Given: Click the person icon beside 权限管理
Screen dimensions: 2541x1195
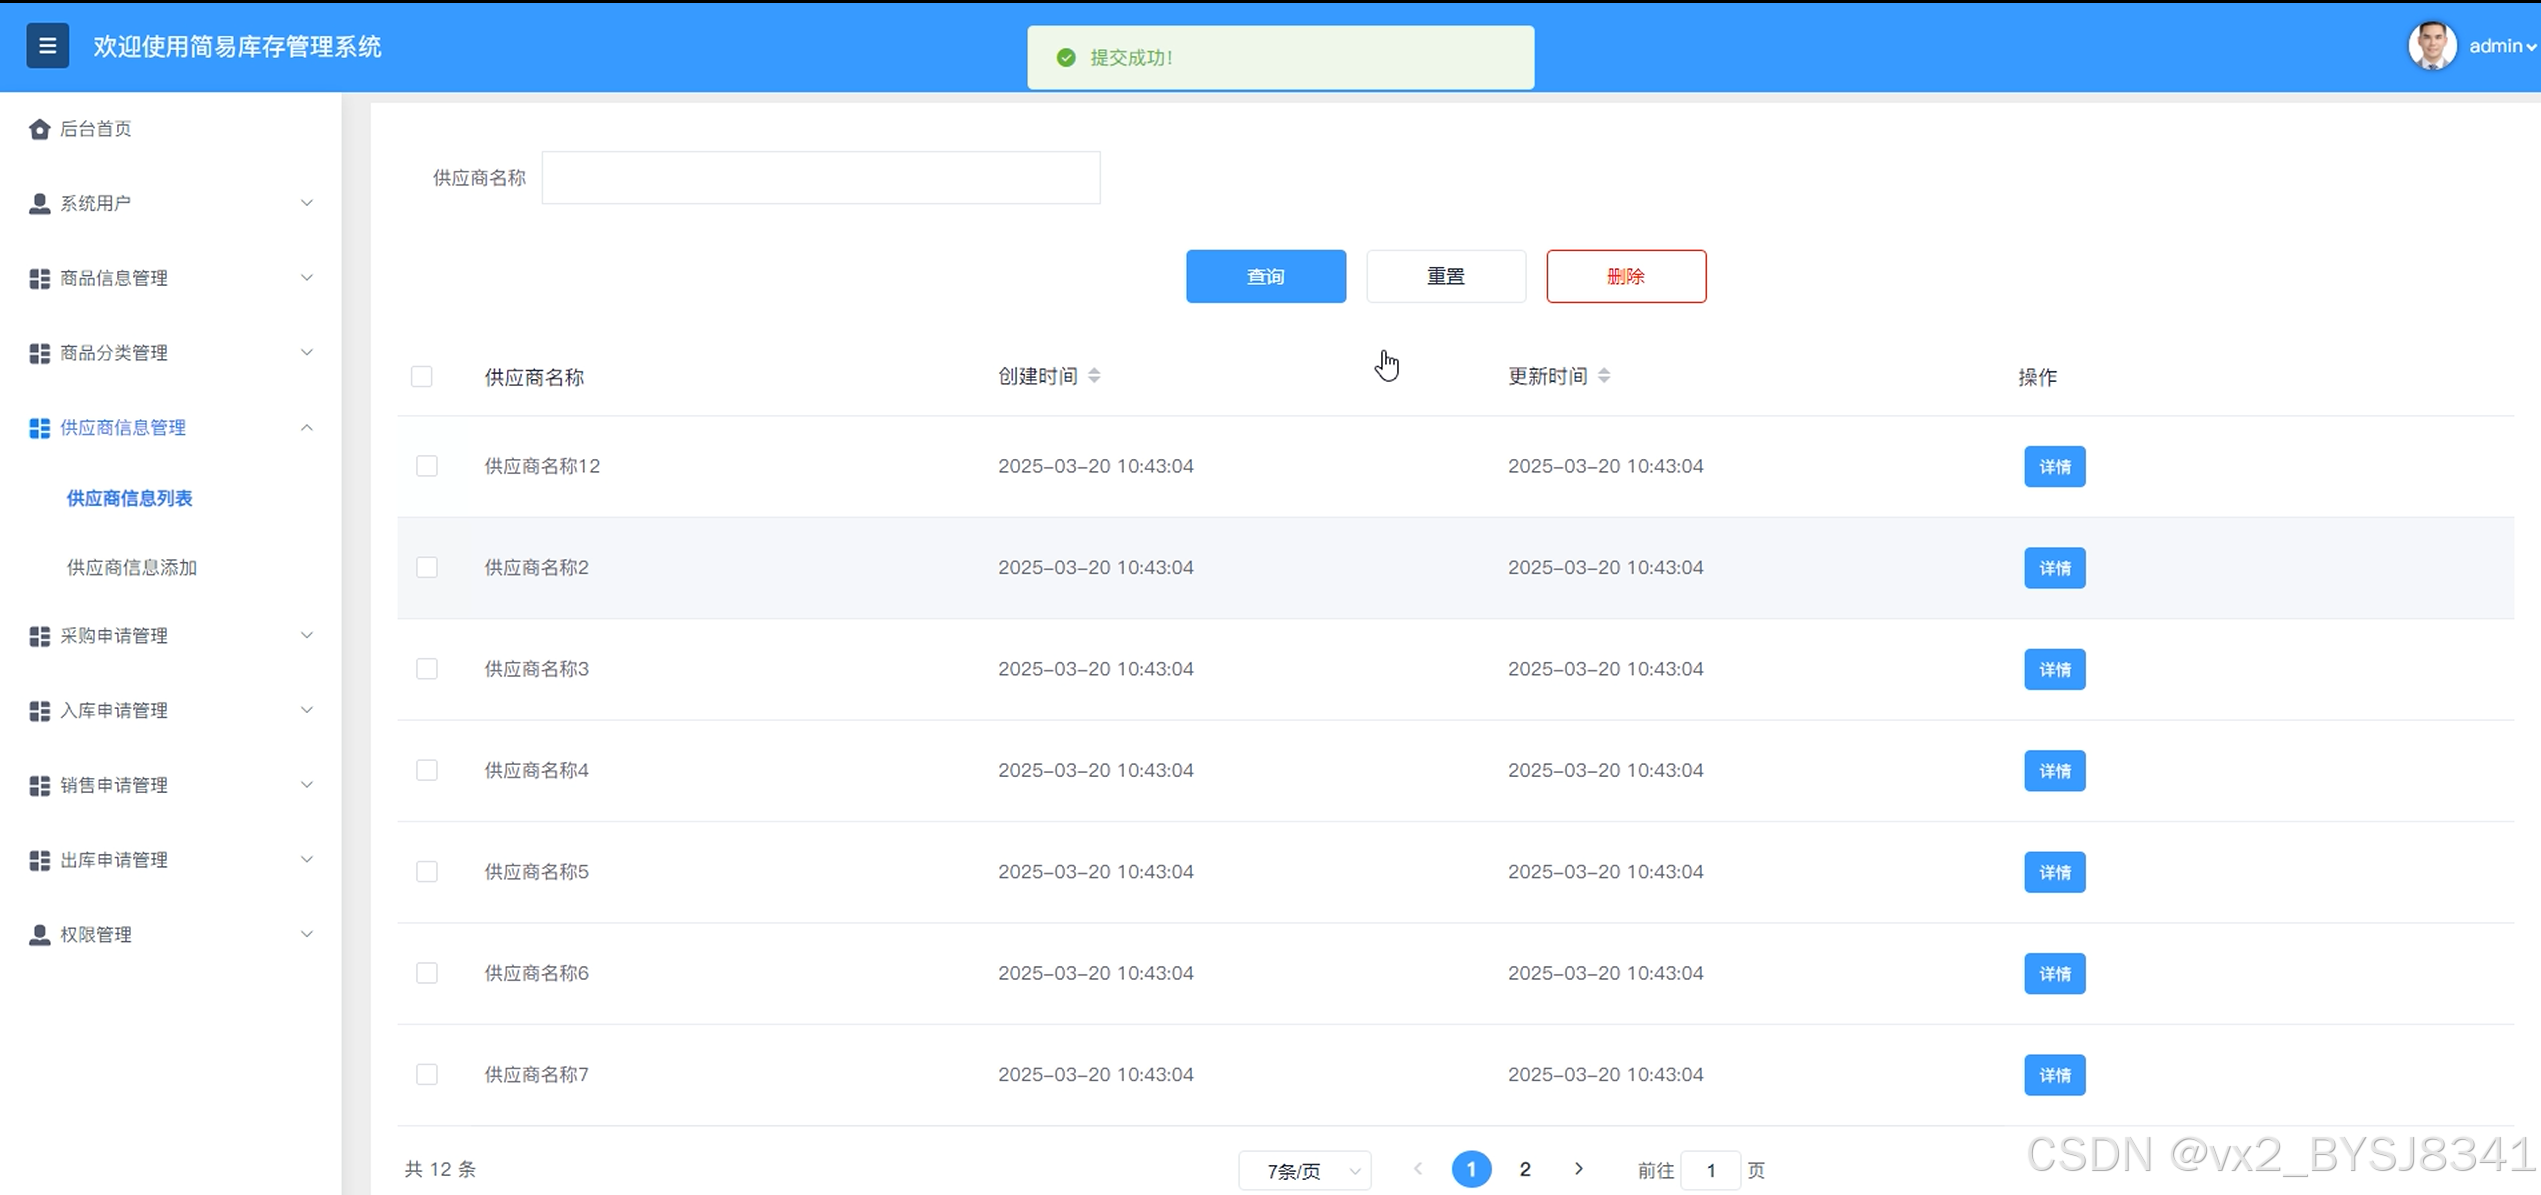Looking at the screenshot, I should 39,935.
